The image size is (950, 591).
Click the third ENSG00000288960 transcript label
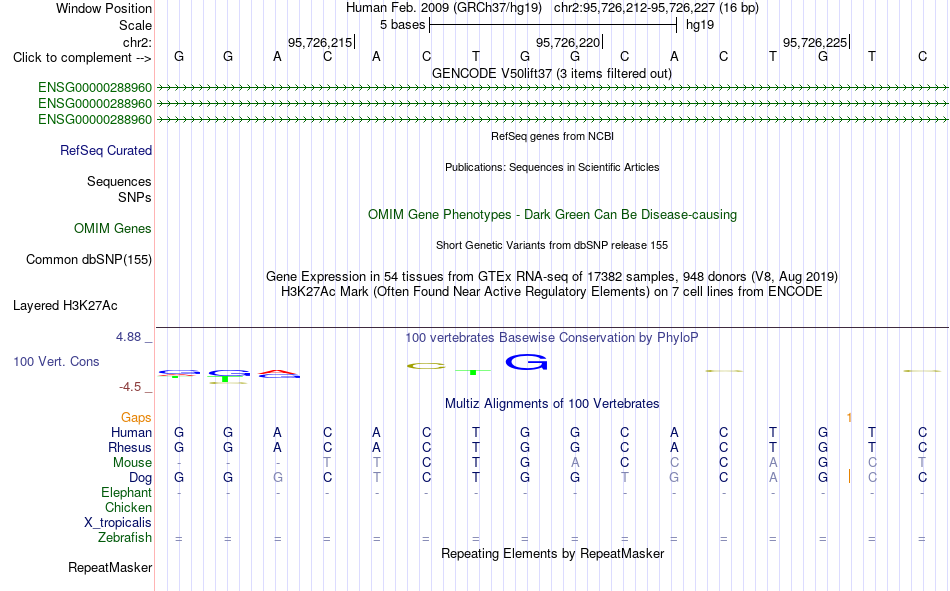click(95, 119)
